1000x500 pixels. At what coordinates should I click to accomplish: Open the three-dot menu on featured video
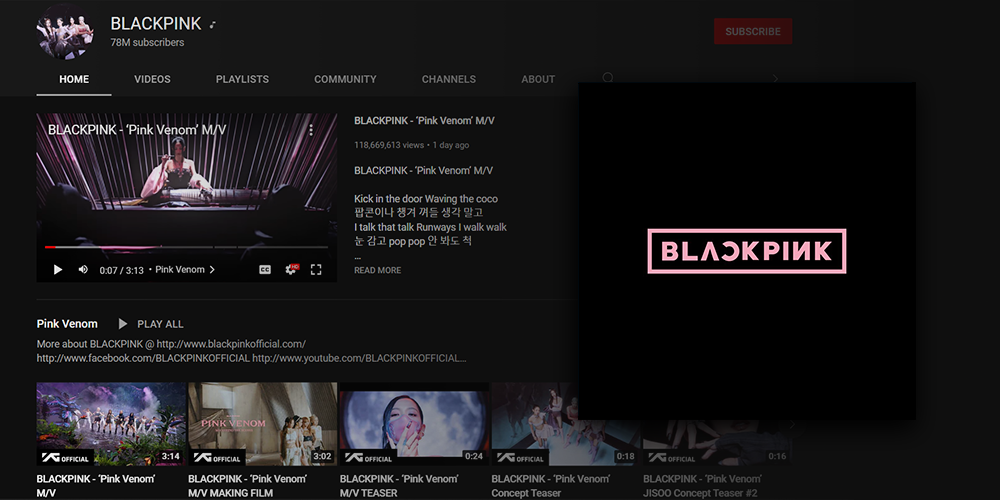pyautogui.click(x=311, y=130)
